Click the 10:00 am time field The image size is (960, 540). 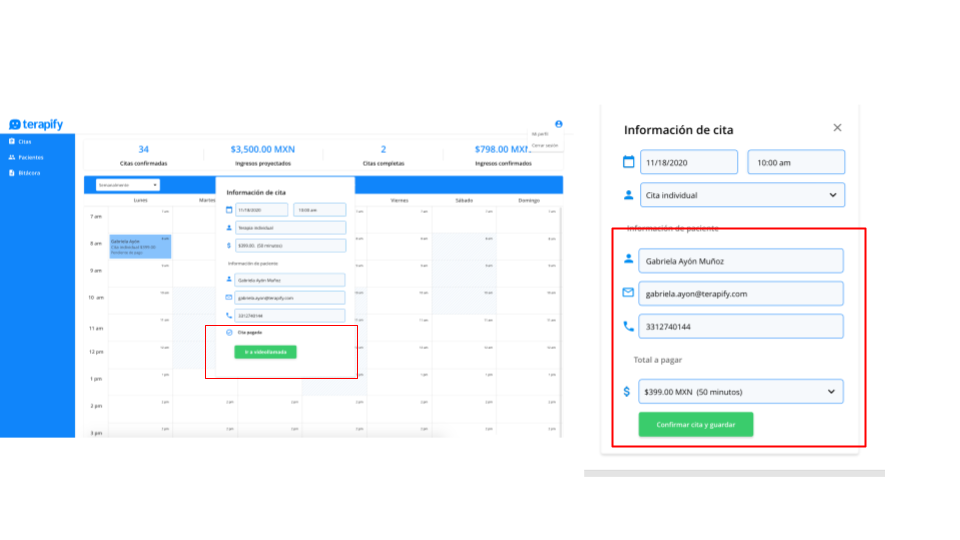click(796, 162)
